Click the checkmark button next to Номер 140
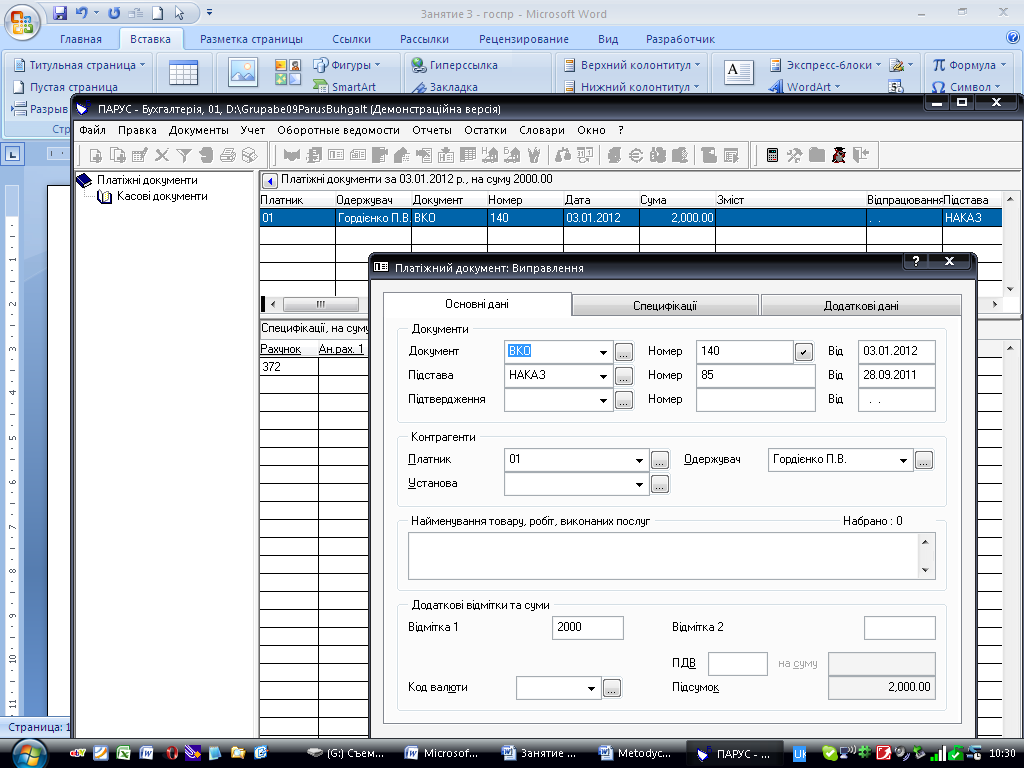This screenshot has height=768, width=1024. [804, 352]
